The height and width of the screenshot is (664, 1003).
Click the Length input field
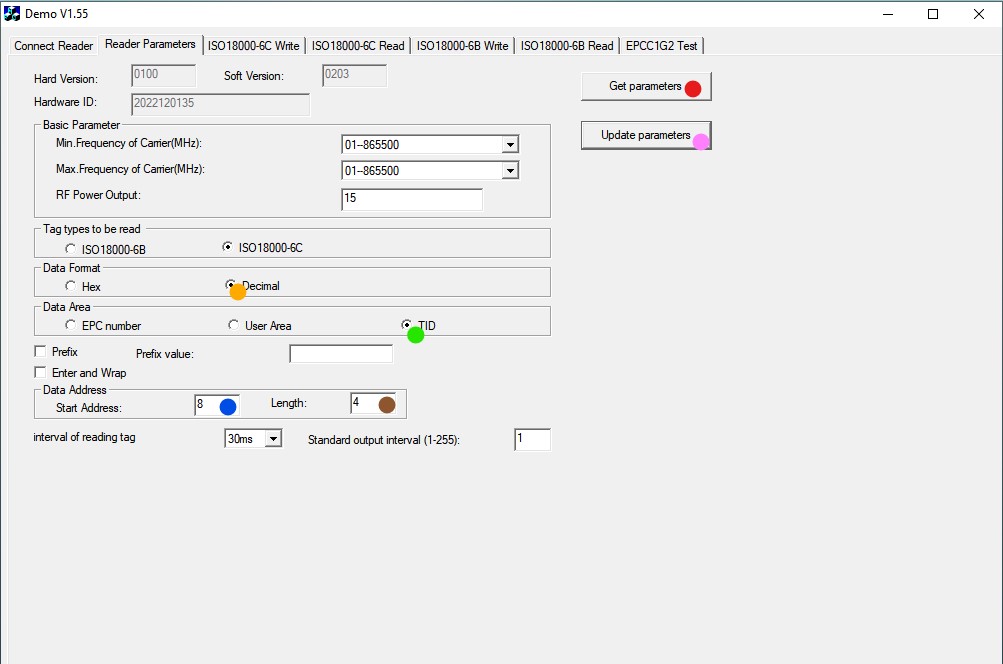(374, 403)
